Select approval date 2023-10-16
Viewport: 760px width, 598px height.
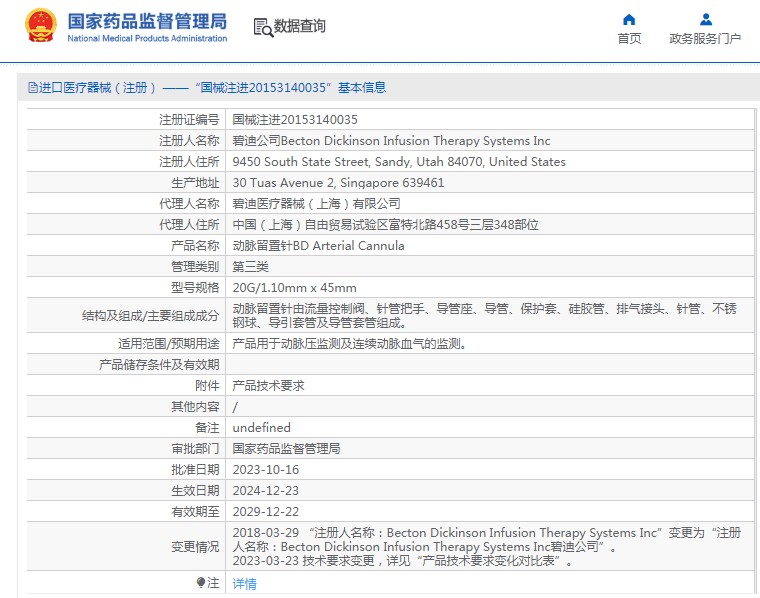[266, 470]
